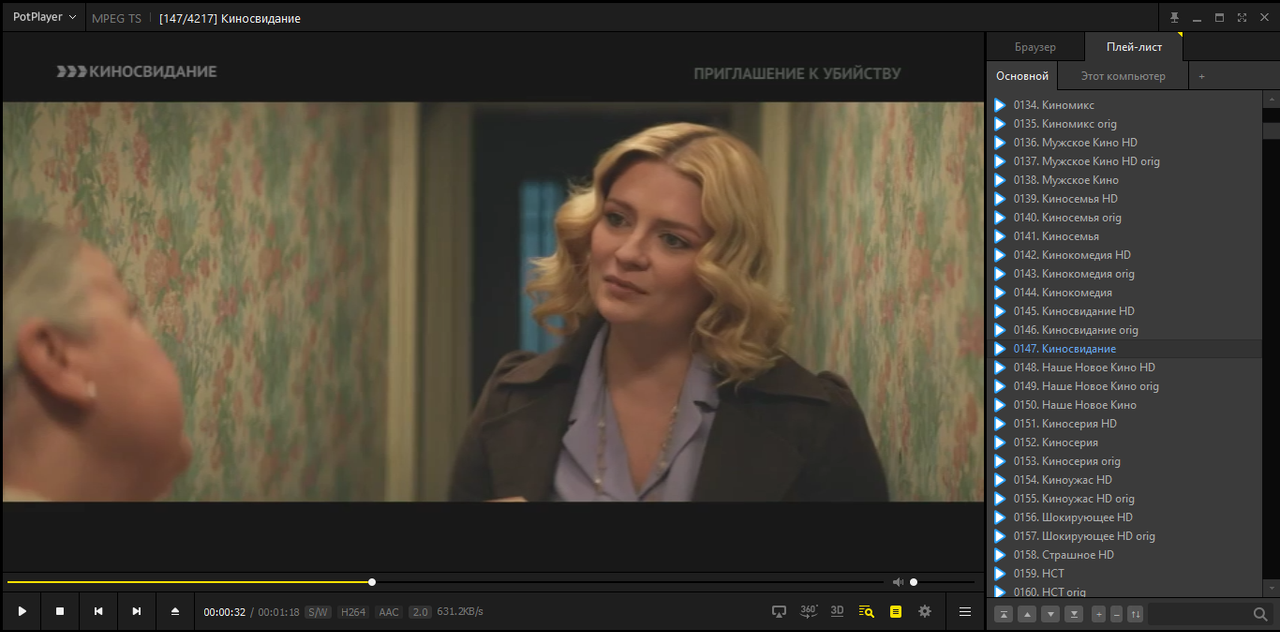Jump to the previous playlist item
The width and height of the screenshot is (1280, 632).
click(98, 611)
